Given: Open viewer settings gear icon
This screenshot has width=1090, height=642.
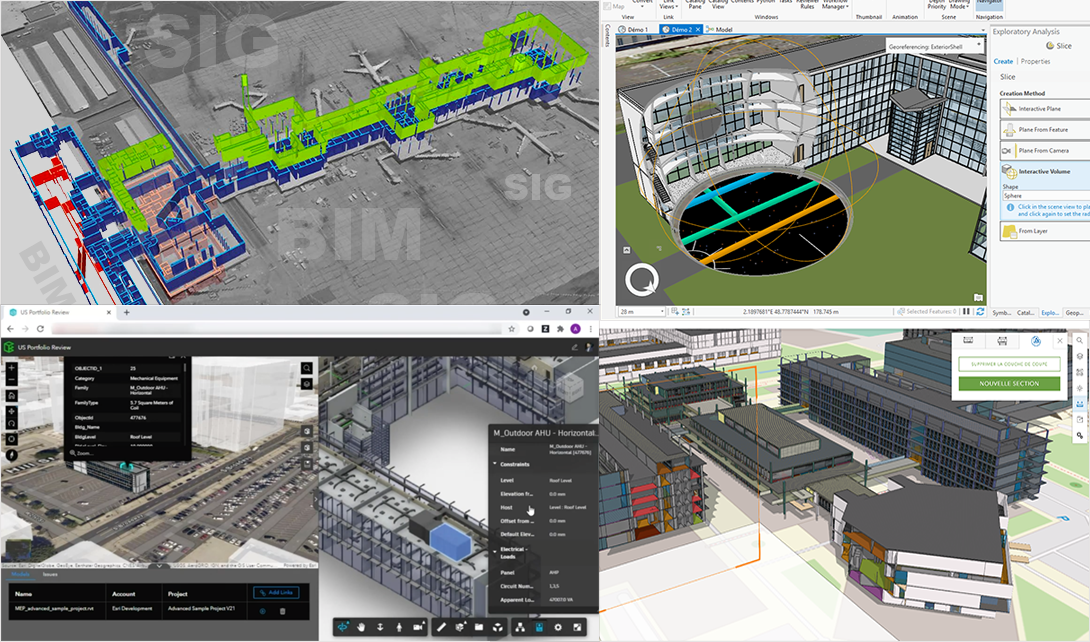Looking at the screenshot, I should click(559, 627).
